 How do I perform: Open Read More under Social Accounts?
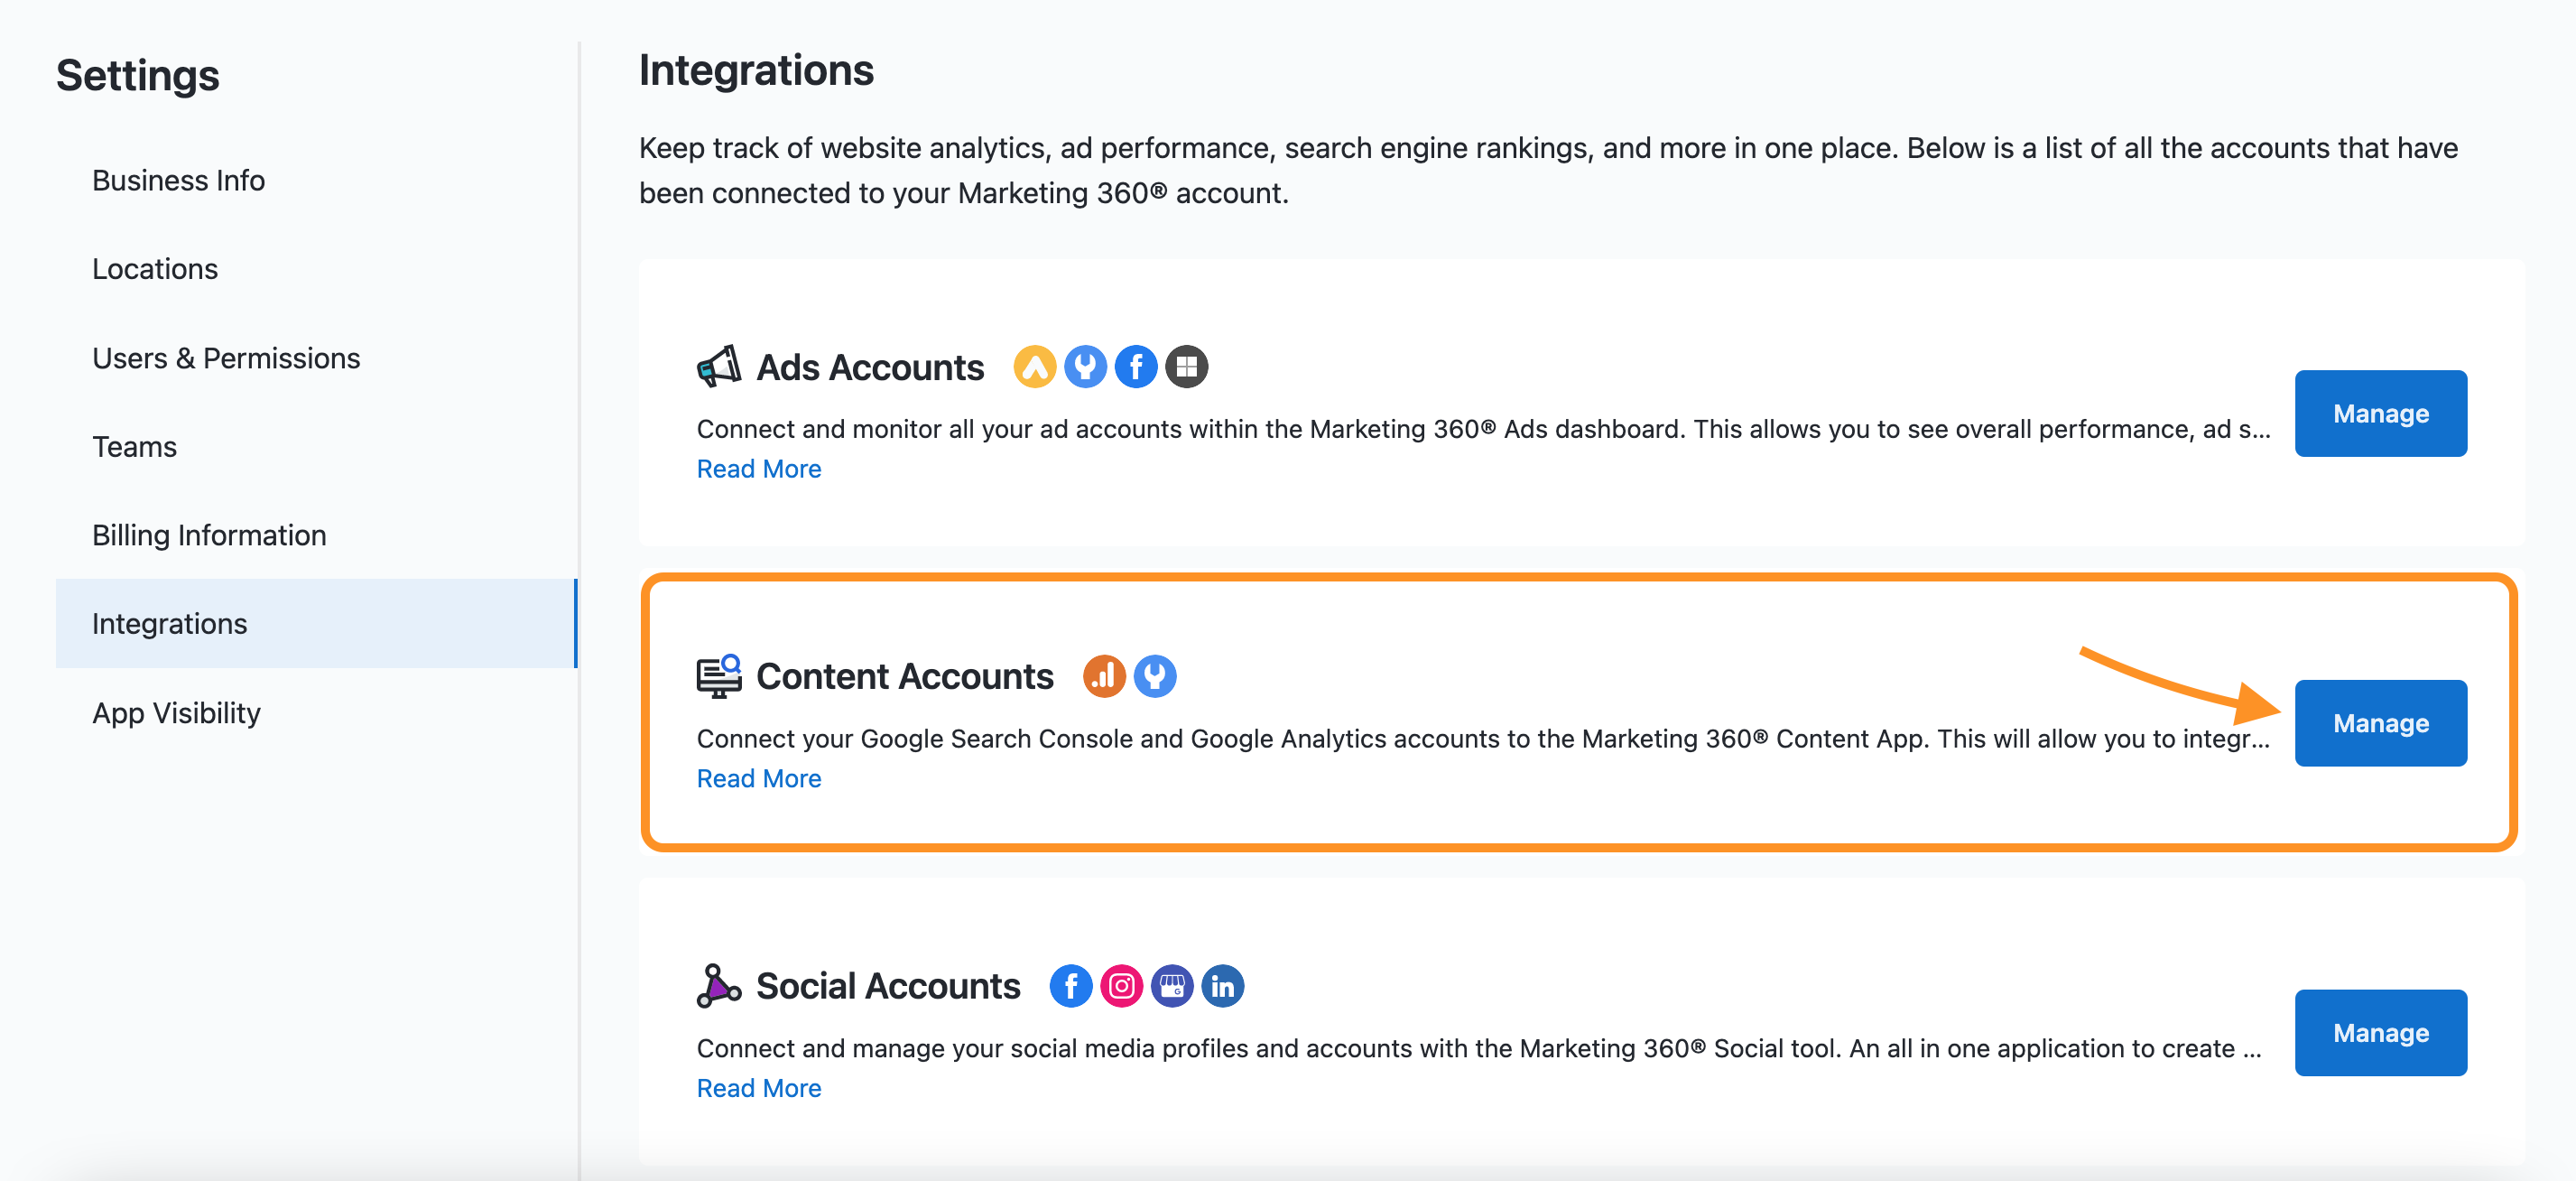pyautogui.click(x=759, y=1088)
